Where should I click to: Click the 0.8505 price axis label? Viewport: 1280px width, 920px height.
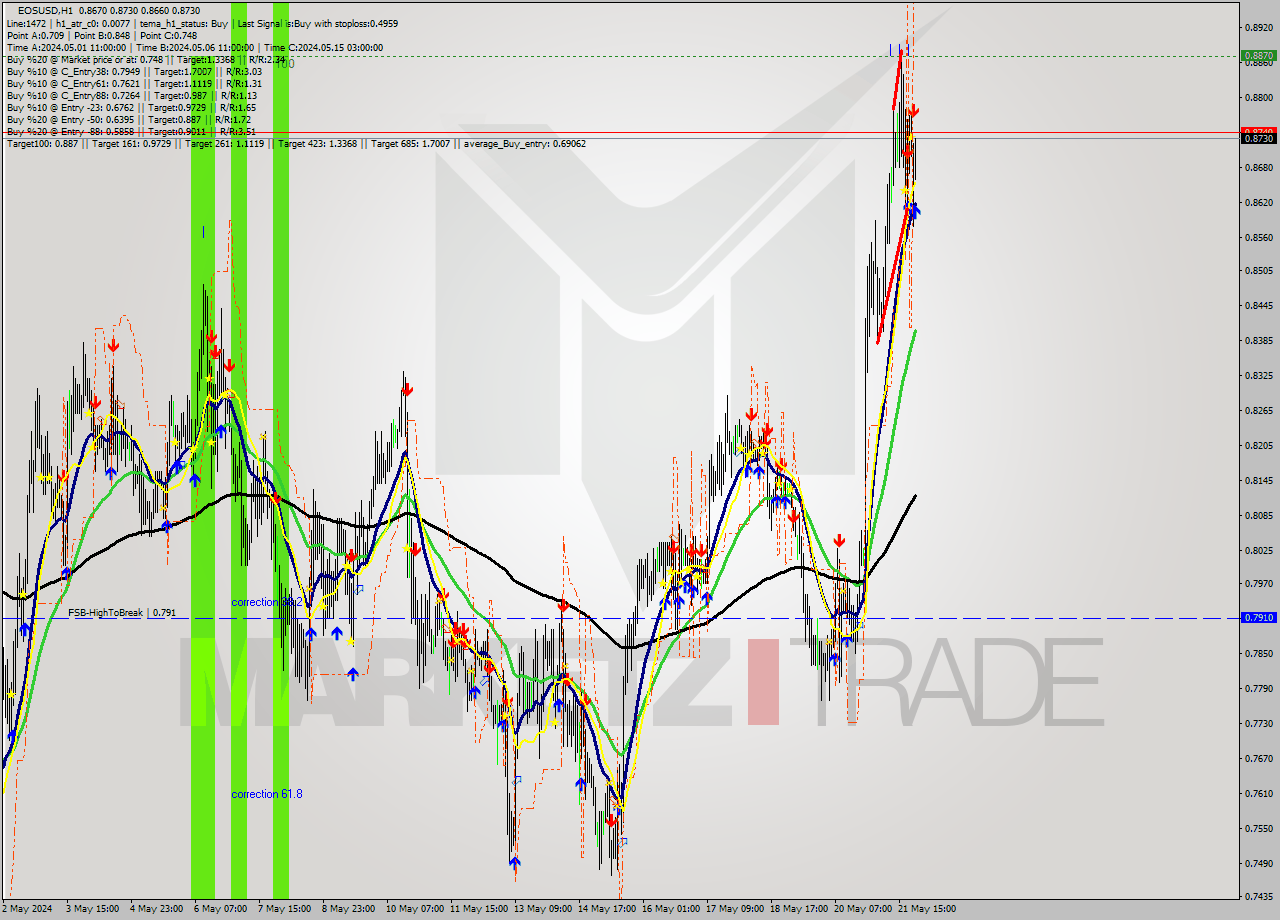(1258, 271)
